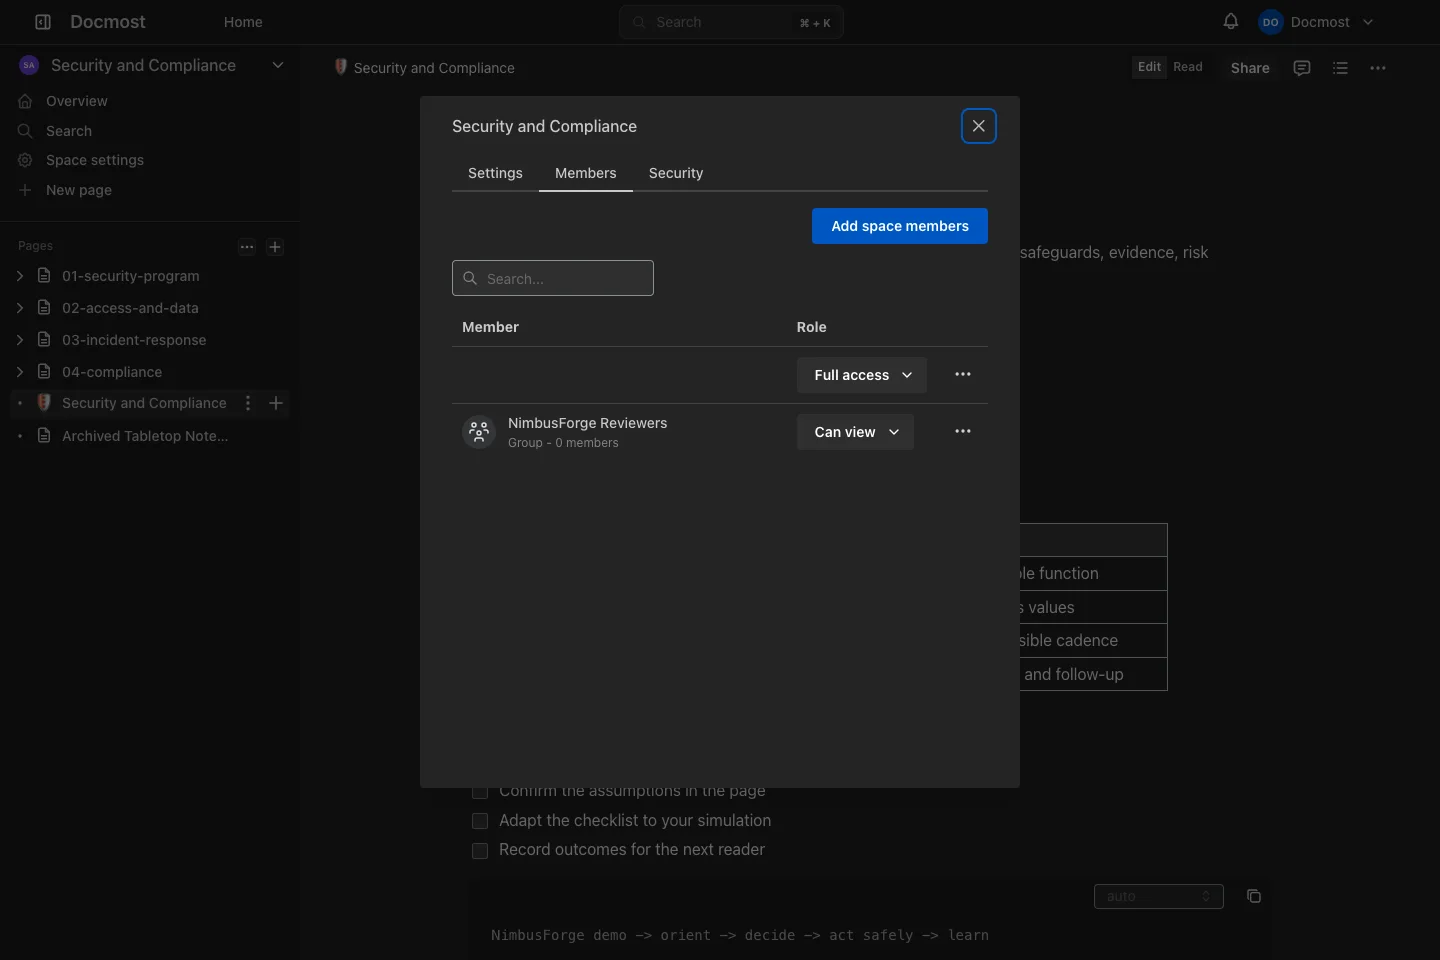Open options for the Security and Compliance page item
Image resolution: width=1440 pixels, height=960 pixels.
tap(248, 403)
